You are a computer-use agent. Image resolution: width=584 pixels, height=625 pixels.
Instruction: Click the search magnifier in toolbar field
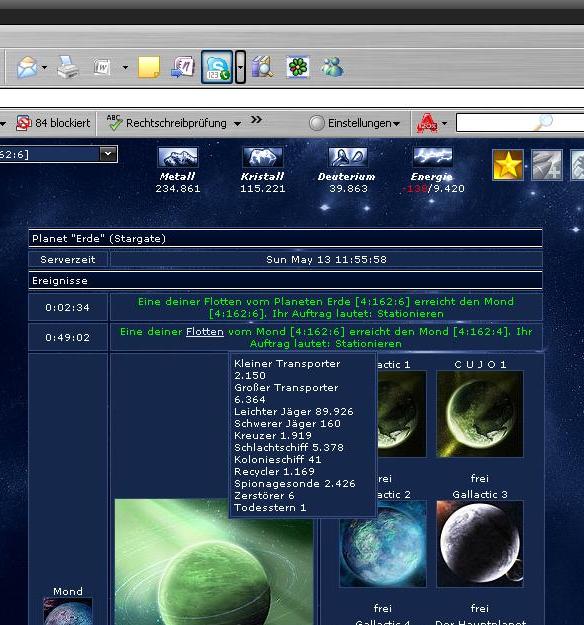[x=544, y=122]
